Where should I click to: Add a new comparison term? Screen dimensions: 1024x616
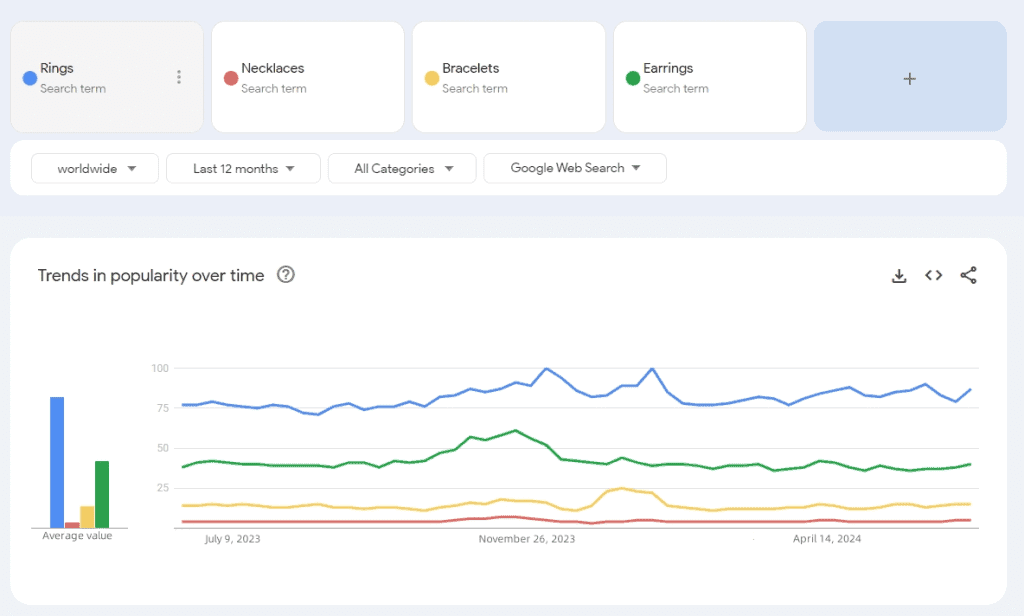coord(909,78)
